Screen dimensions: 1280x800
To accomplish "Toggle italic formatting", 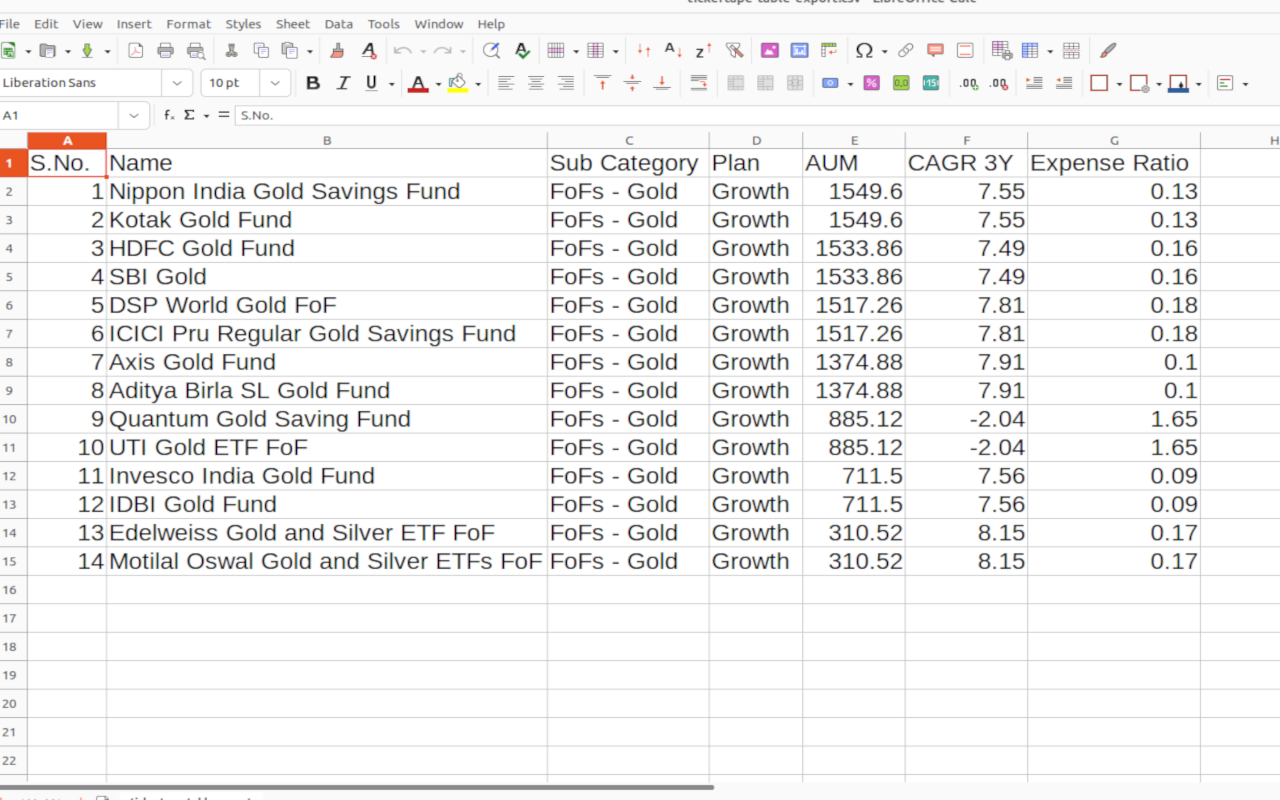I will coord(343,84).
